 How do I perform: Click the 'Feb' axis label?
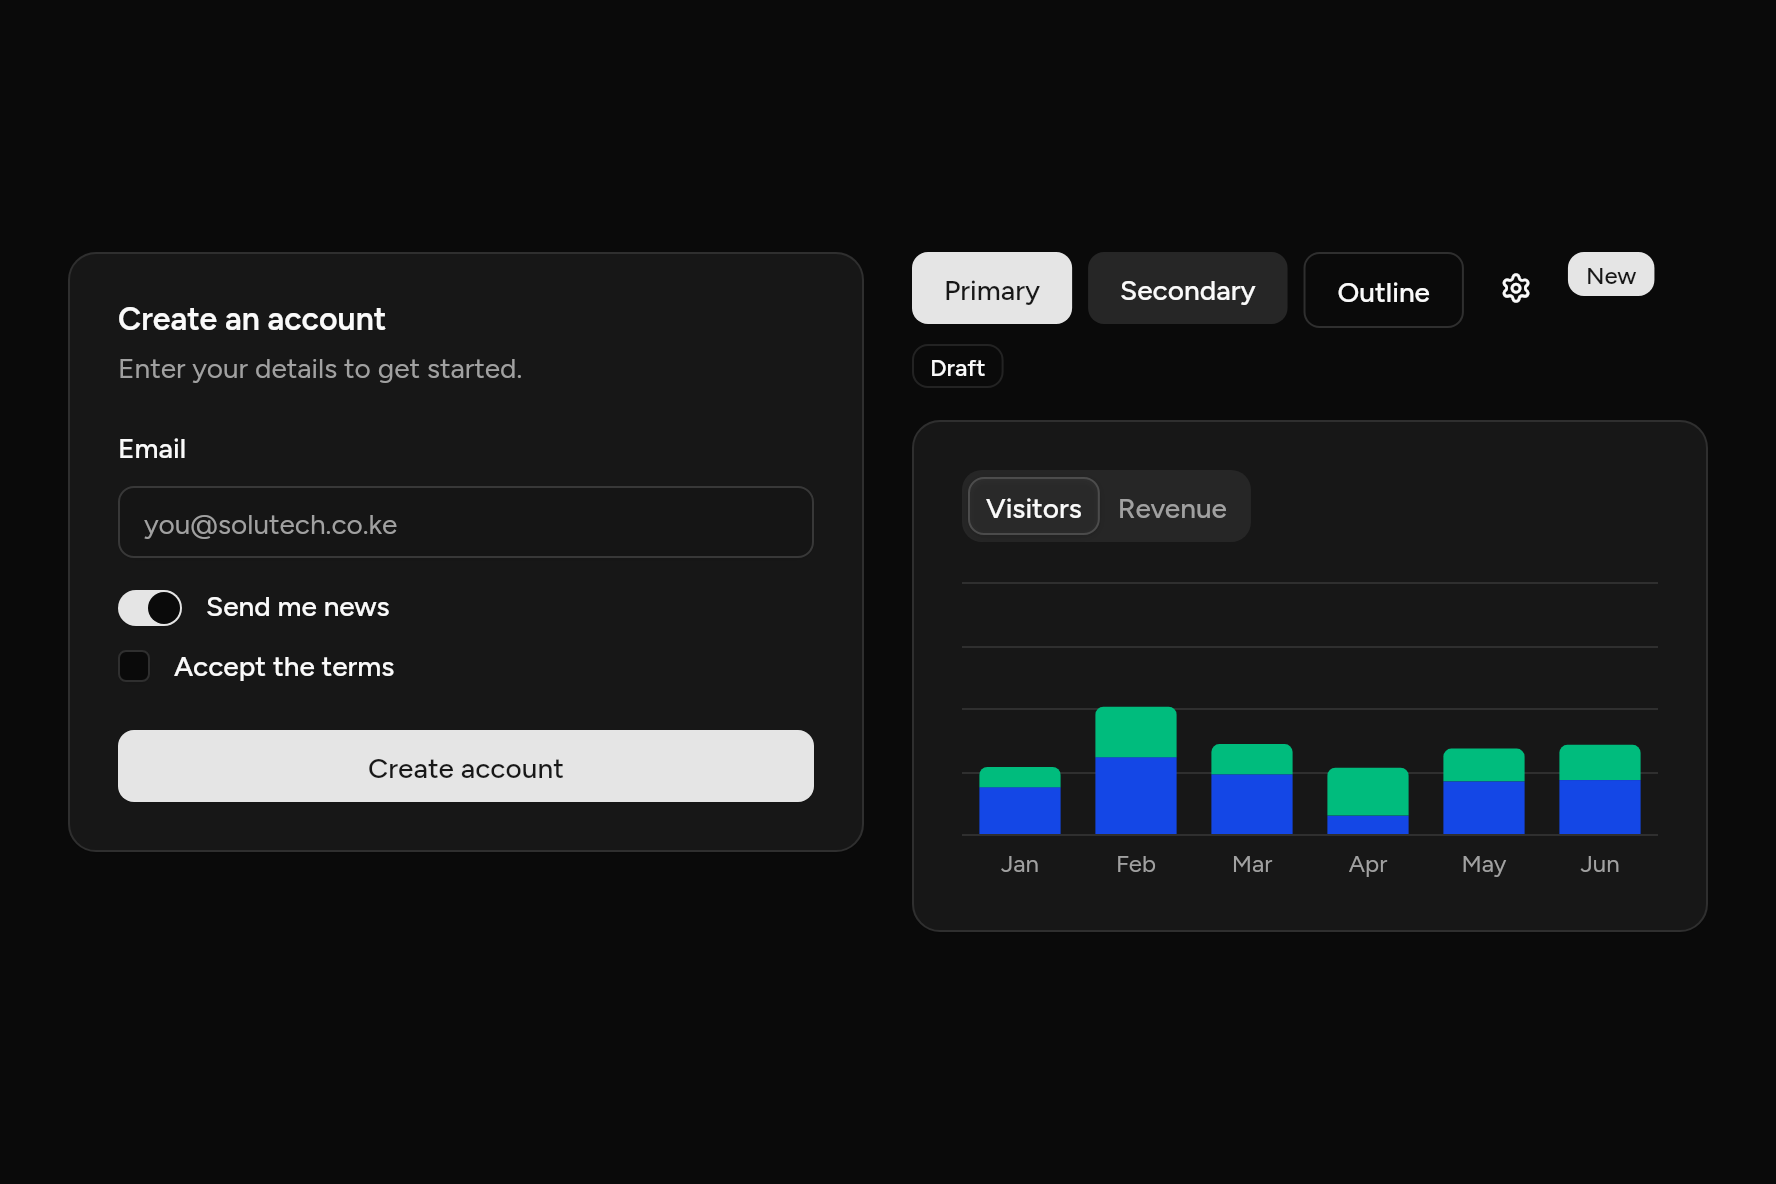tap(1136, 864)
